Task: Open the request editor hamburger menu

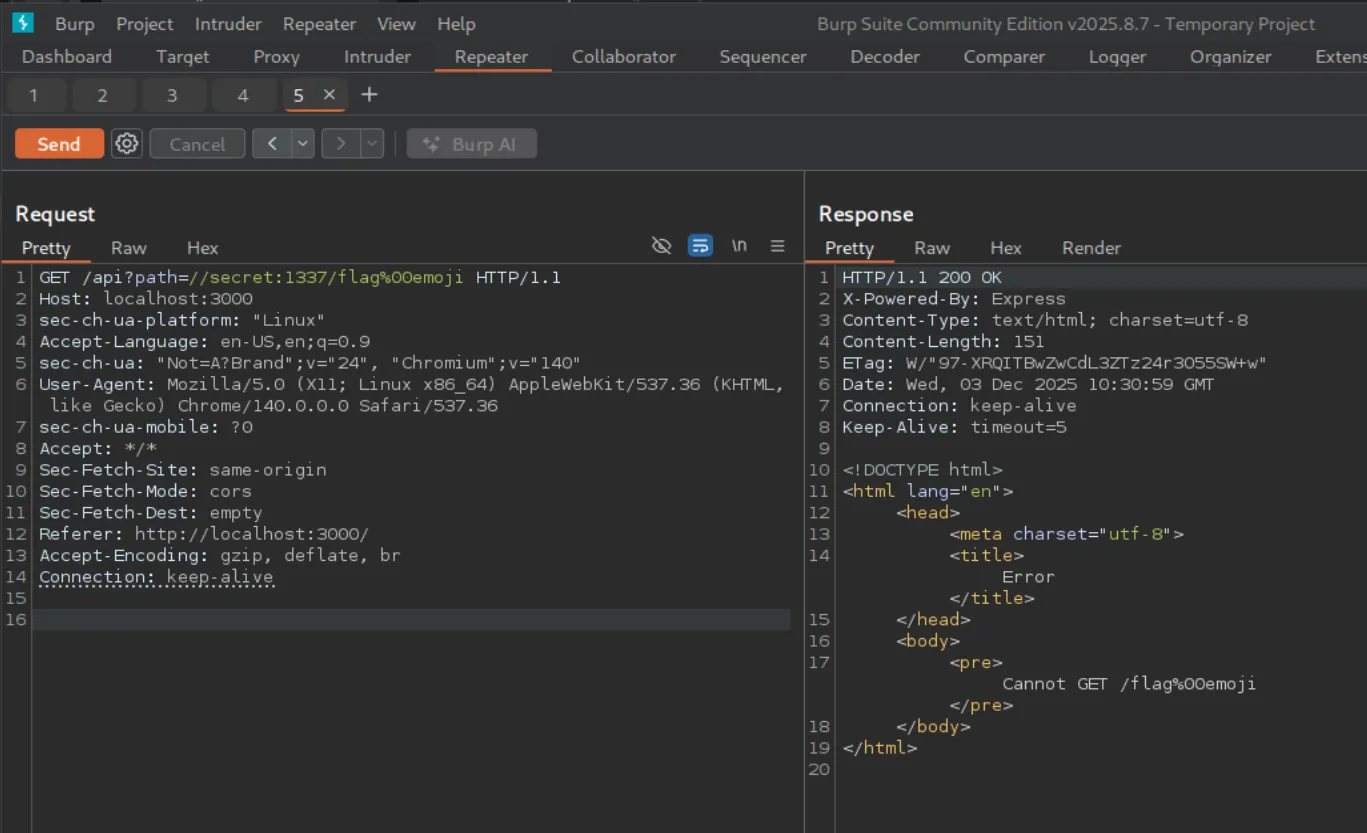Action: [777, 246]
